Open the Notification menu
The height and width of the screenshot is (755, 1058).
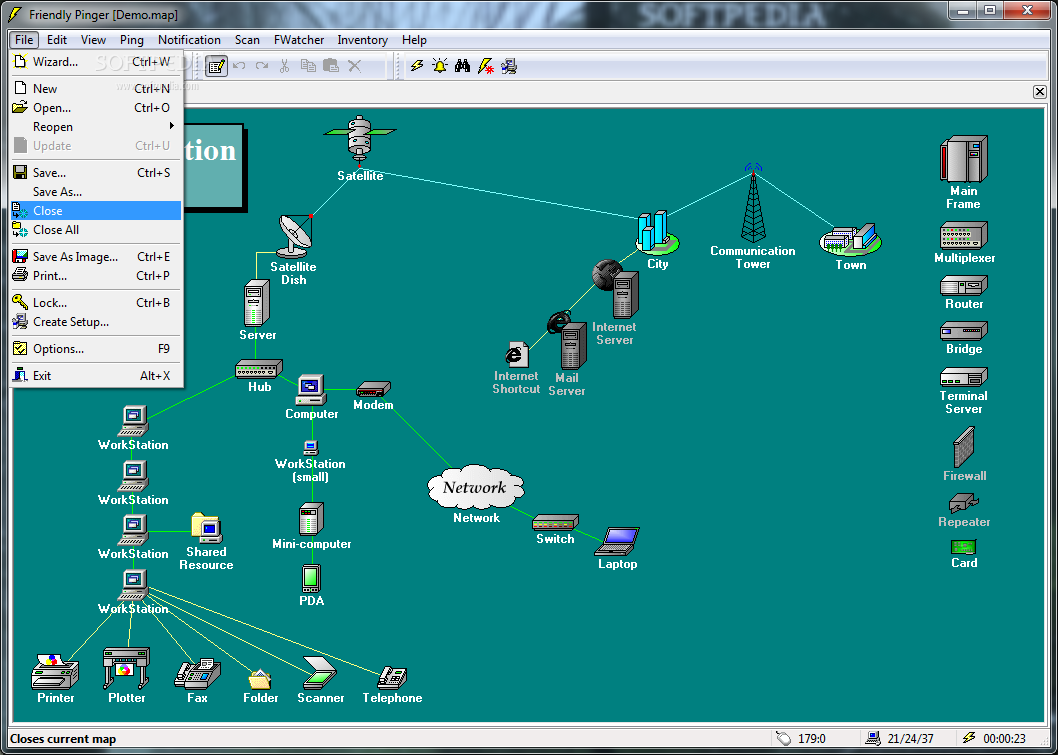(189, 40)
